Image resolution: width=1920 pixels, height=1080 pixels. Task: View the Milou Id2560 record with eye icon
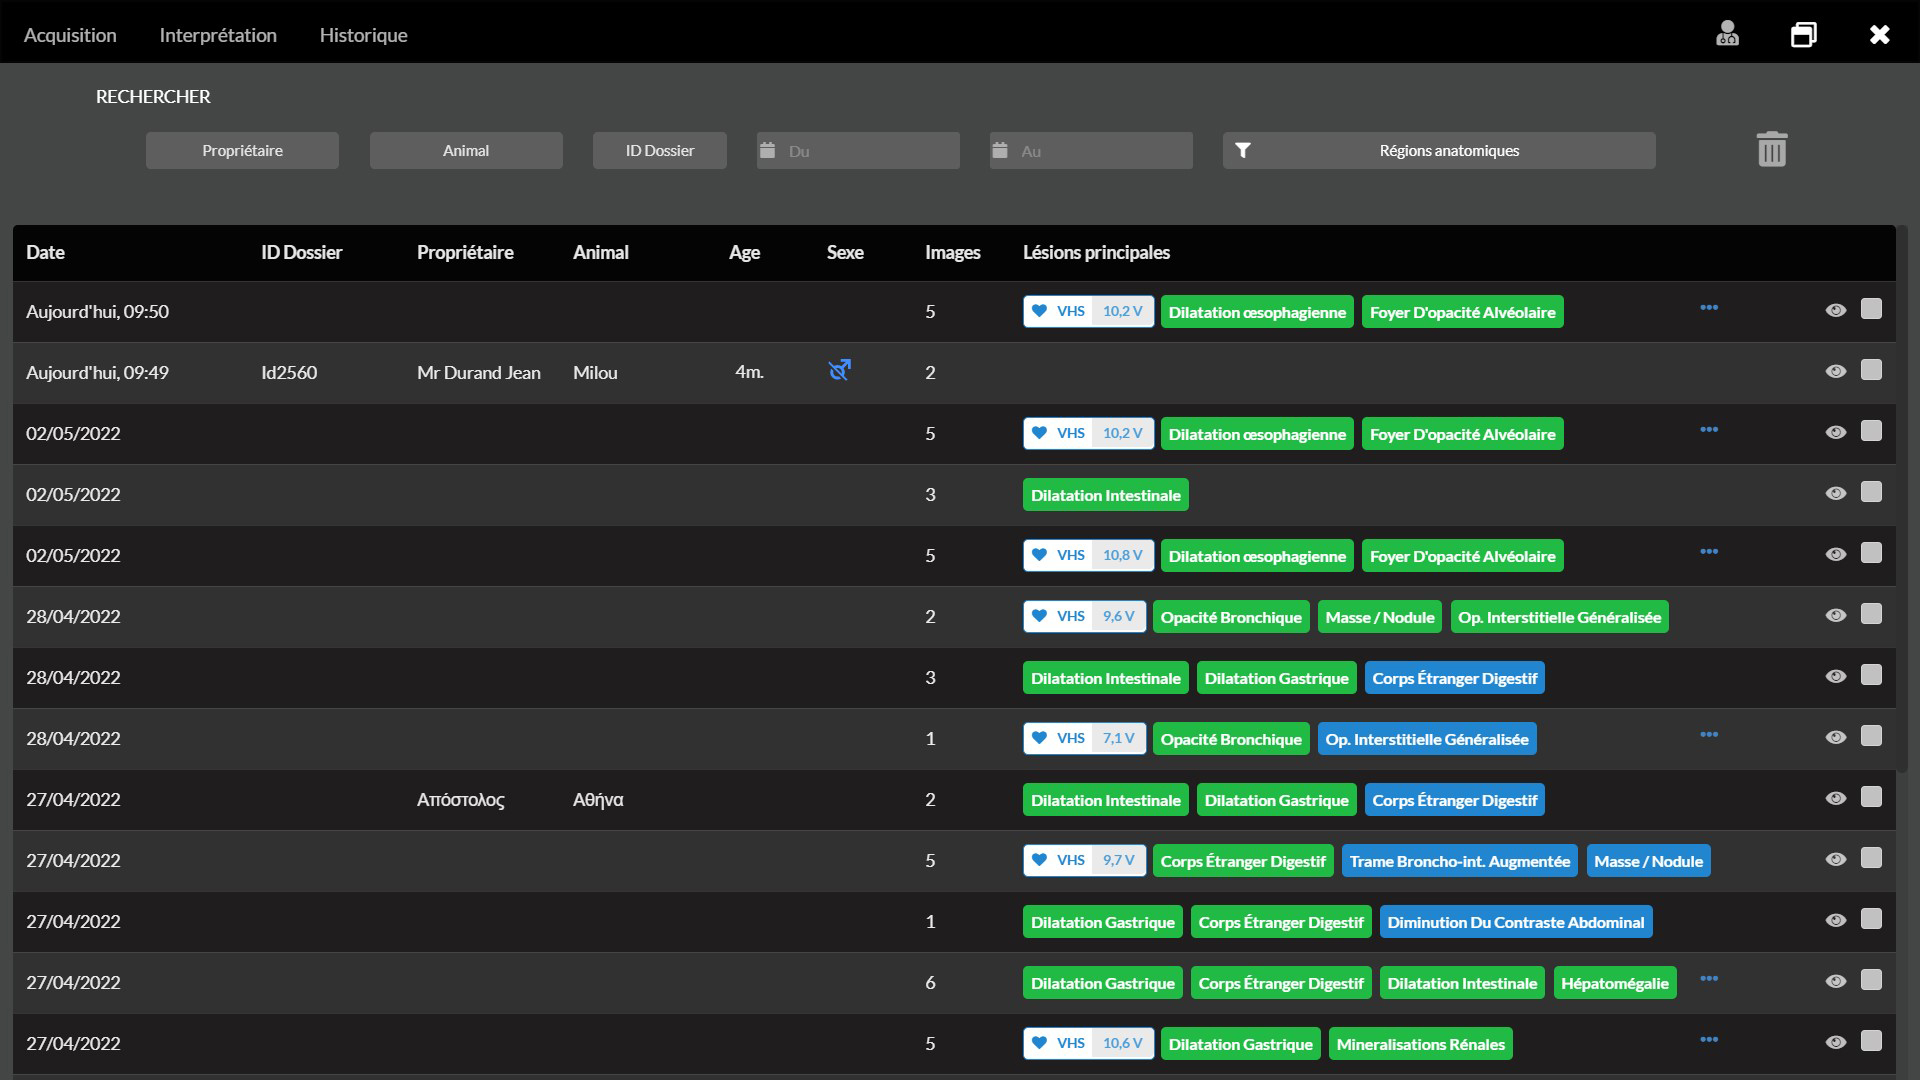coord(1835,371)
